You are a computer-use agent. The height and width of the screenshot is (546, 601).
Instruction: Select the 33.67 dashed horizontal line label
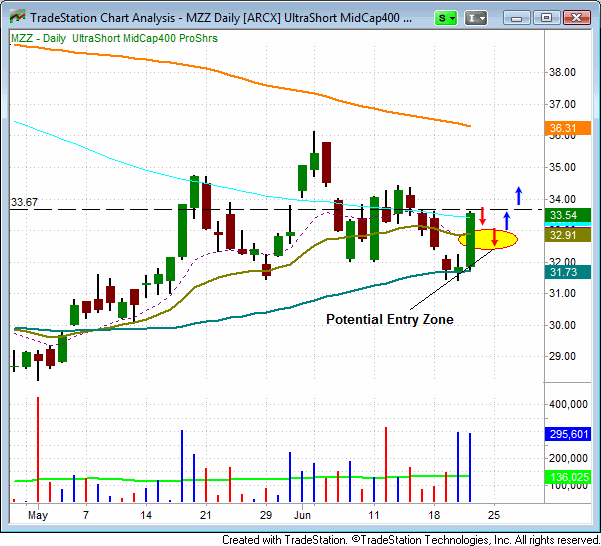[x=24, y=202]
